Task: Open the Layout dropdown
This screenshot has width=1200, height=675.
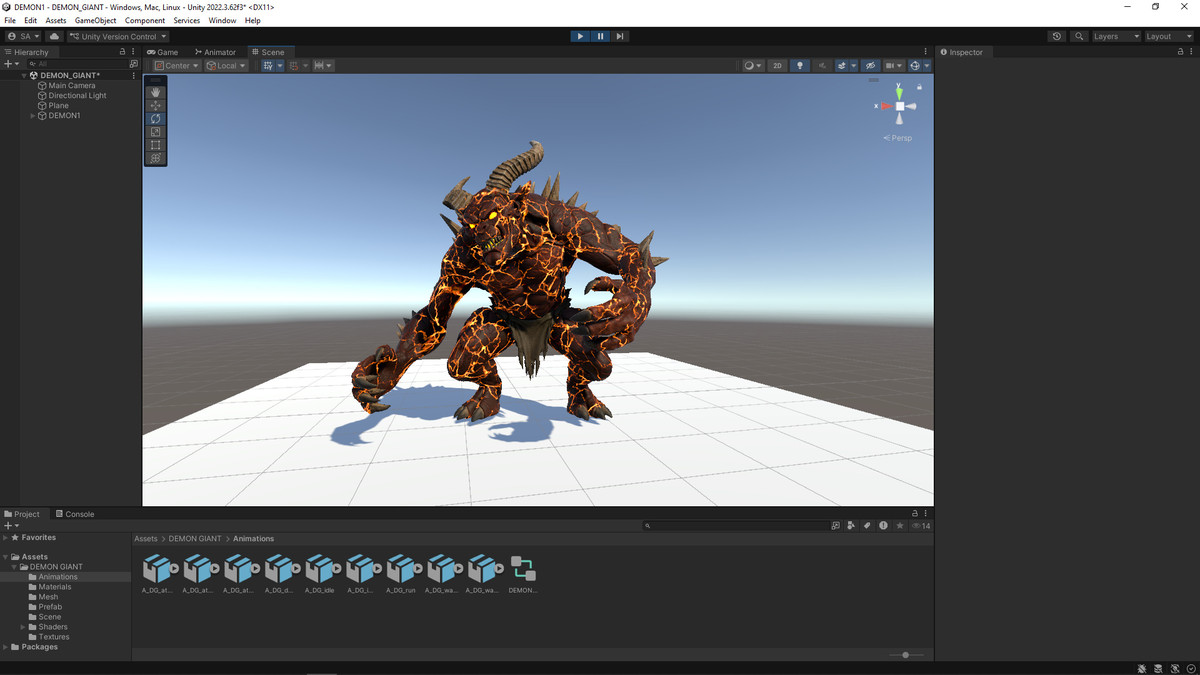Action: pos(1167,36)
